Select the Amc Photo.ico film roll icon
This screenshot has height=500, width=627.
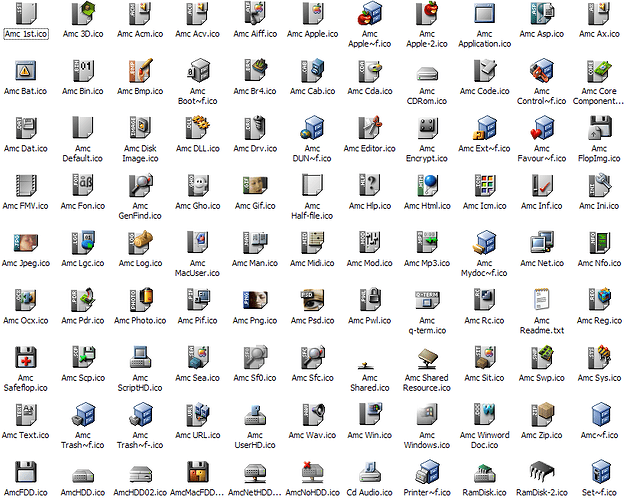[140, 300]
